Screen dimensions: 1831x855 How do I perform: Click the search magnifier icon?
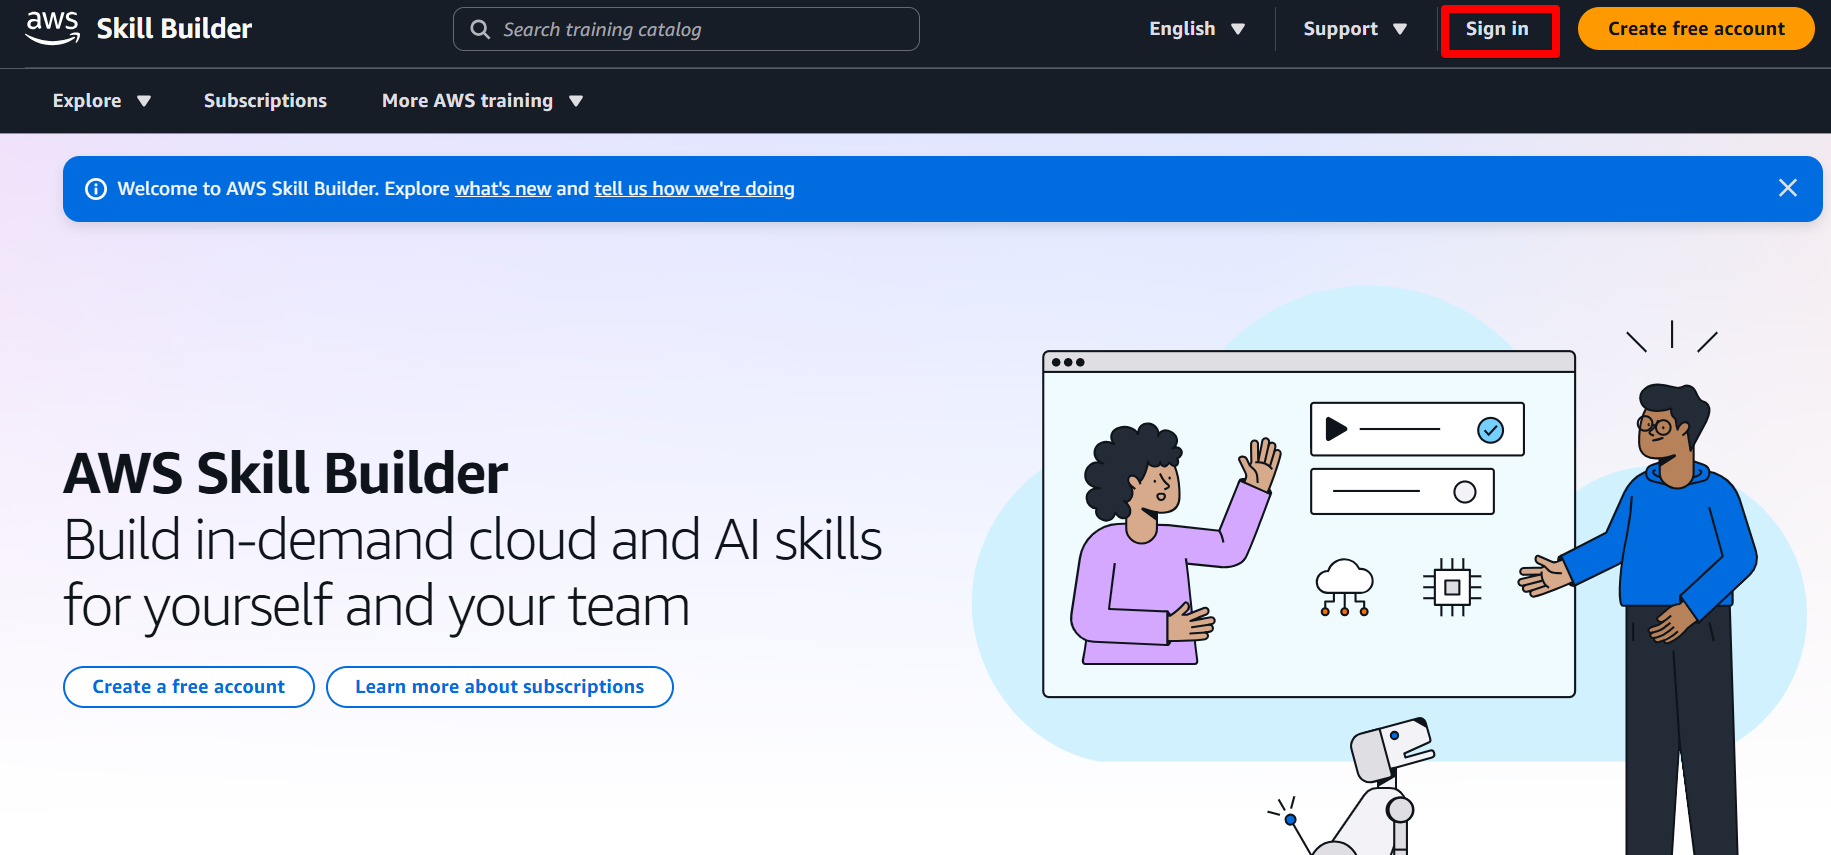click(480, 30)
